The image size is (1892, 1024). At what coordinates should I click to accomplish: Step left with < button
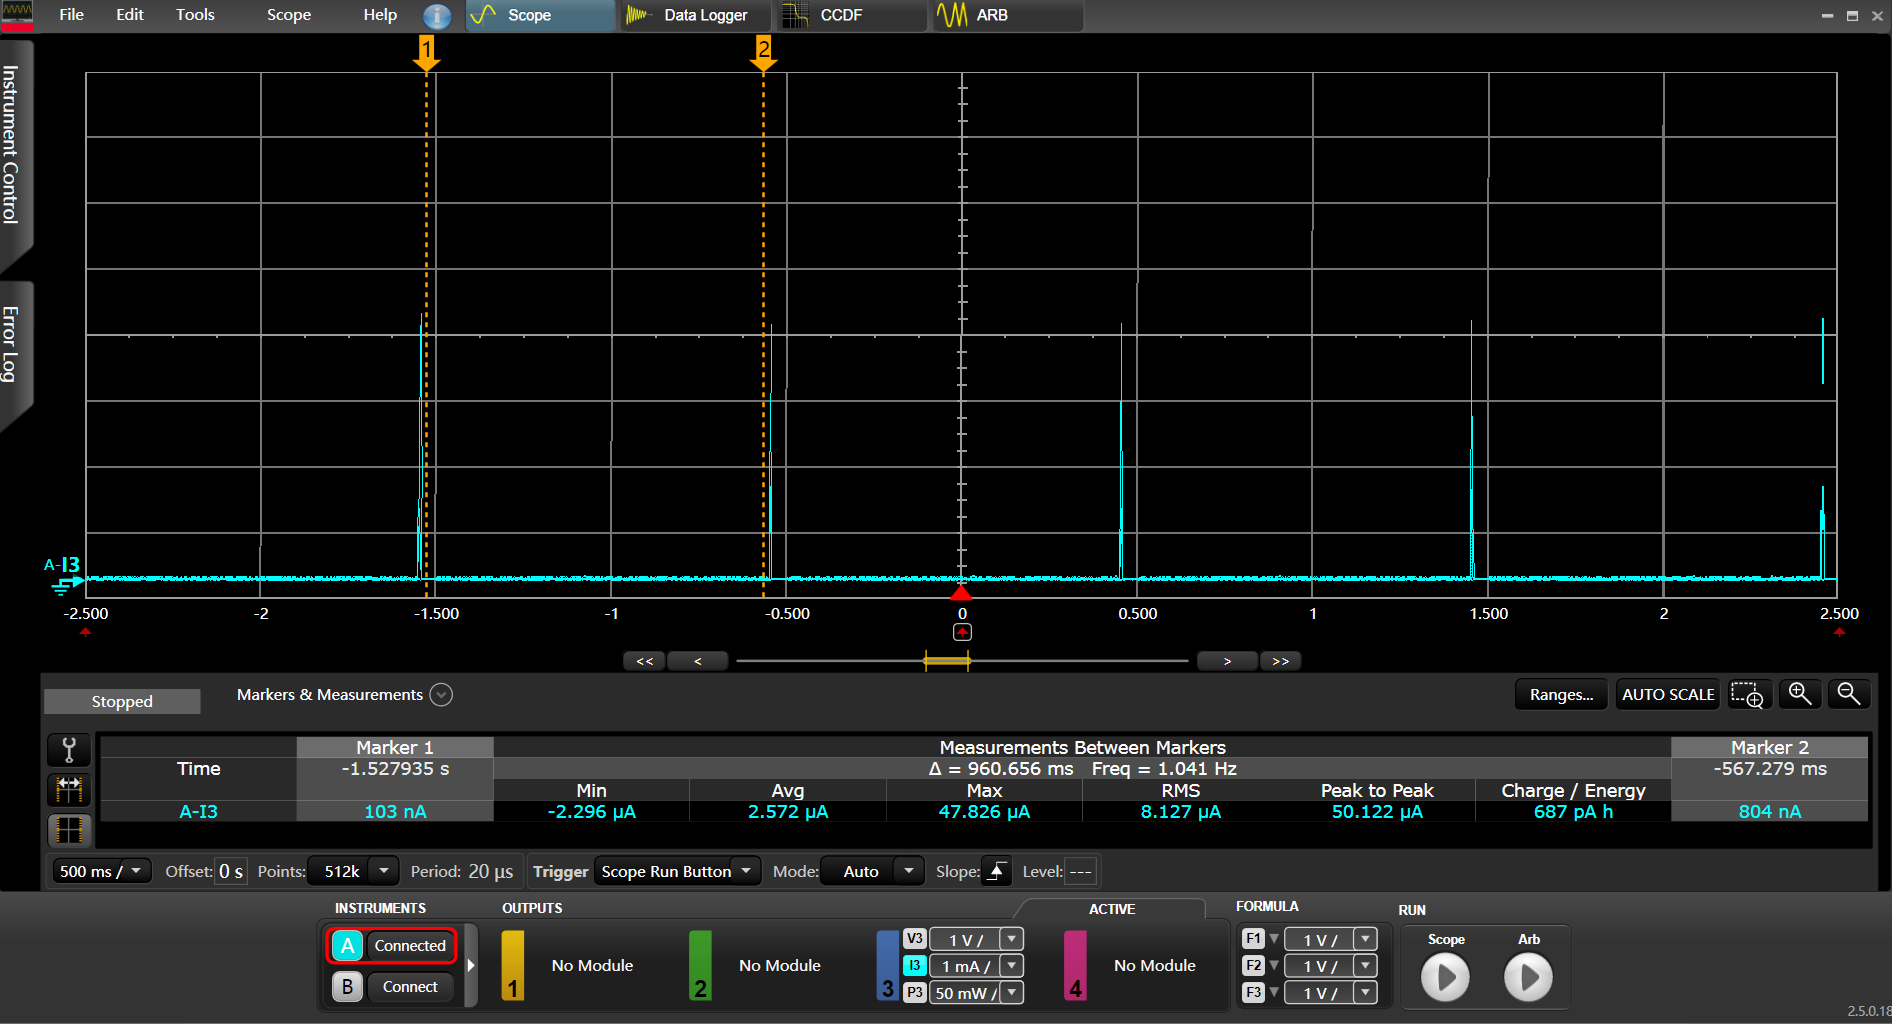[697, 661]
